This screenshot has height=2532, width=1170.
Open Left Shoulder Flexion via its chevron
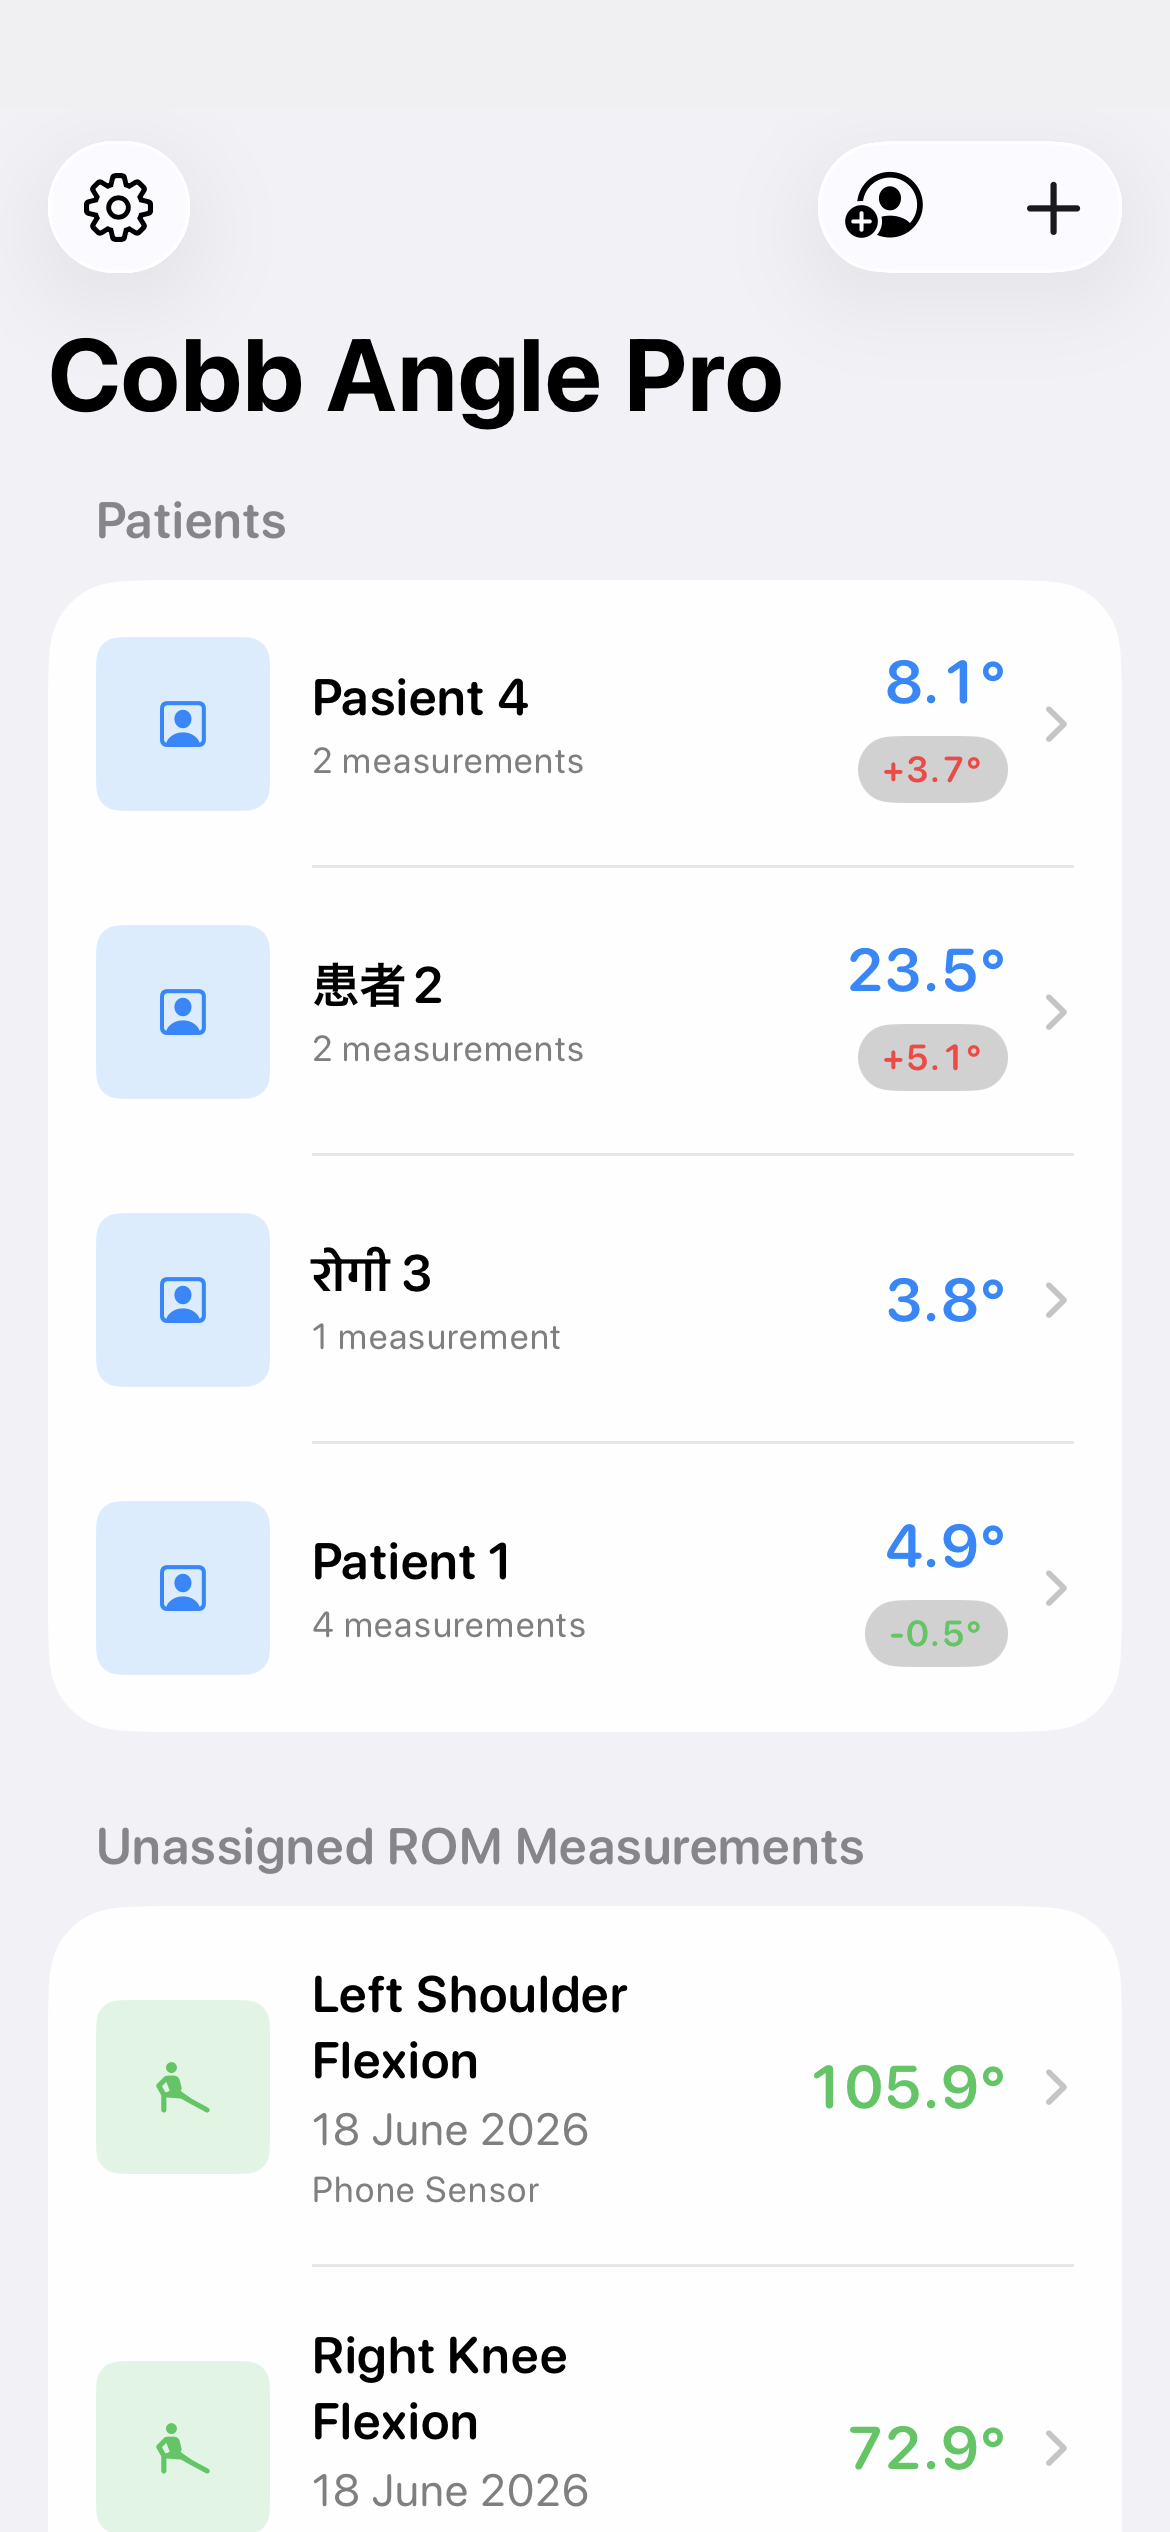pos(1056,2087)
